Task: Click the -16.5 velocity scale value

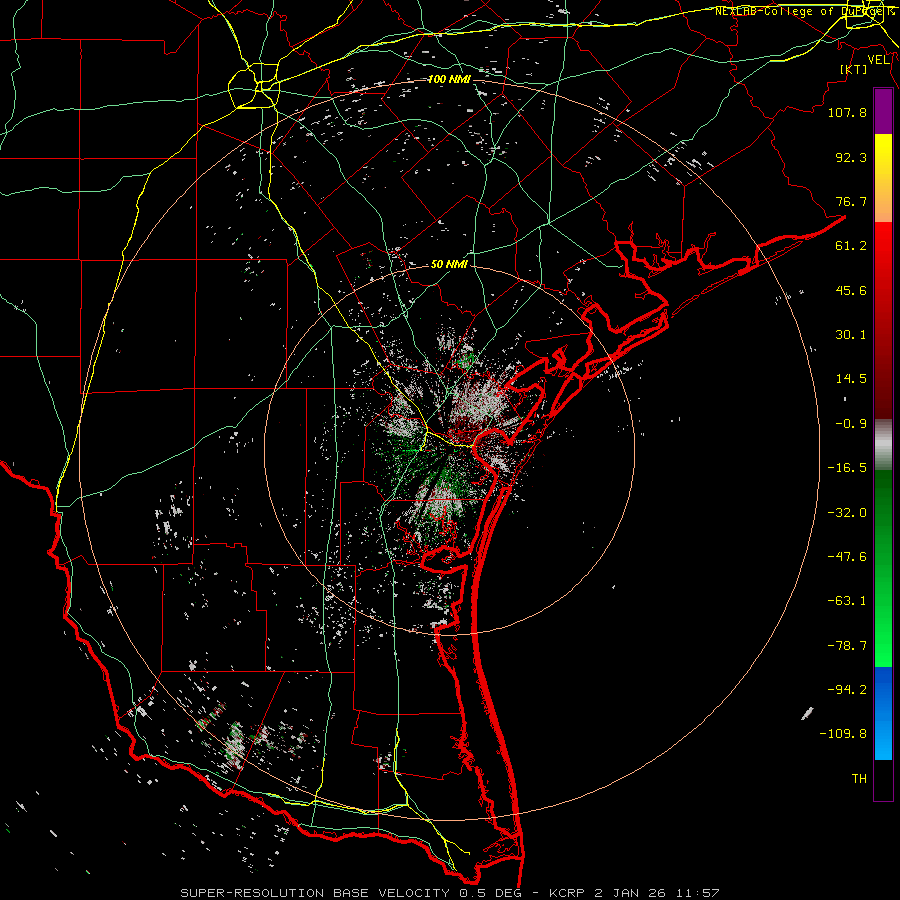Action: 847,468
